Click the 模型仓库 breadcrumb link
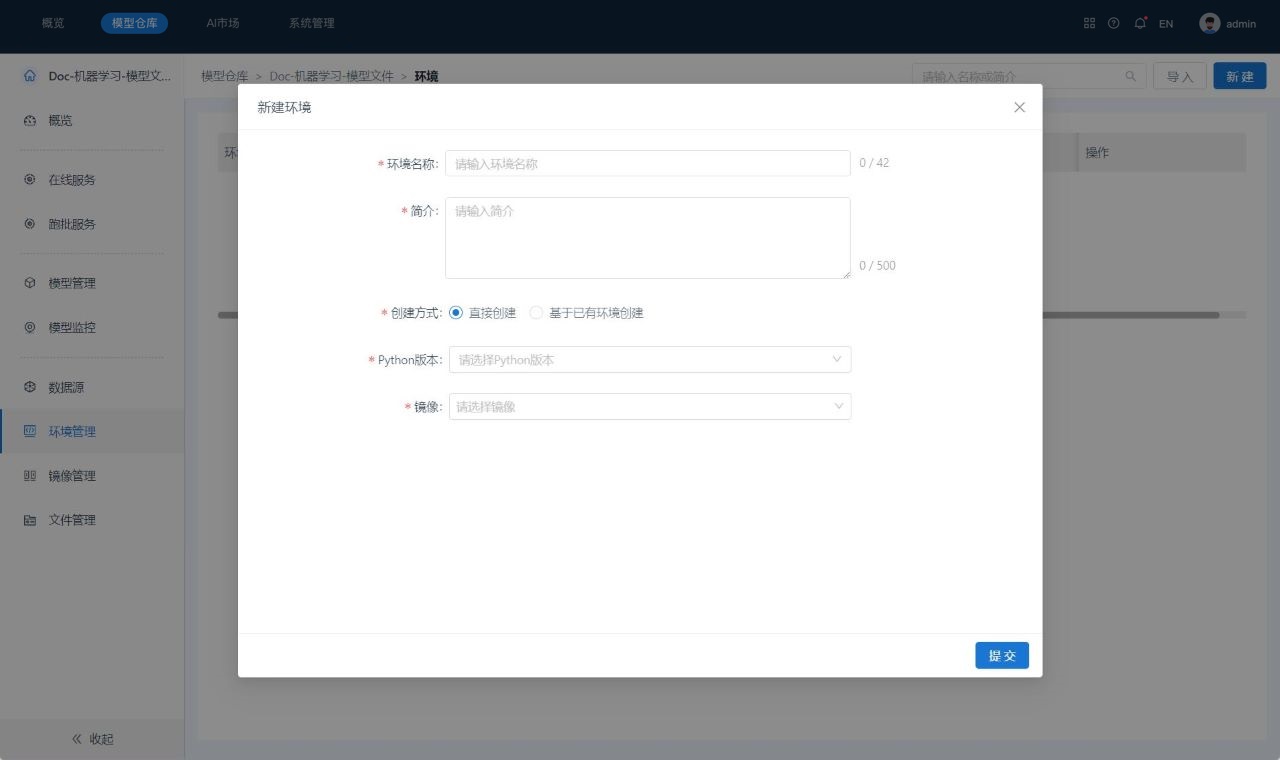Viewport: 1280px width, 760px height. click(224, 76)
